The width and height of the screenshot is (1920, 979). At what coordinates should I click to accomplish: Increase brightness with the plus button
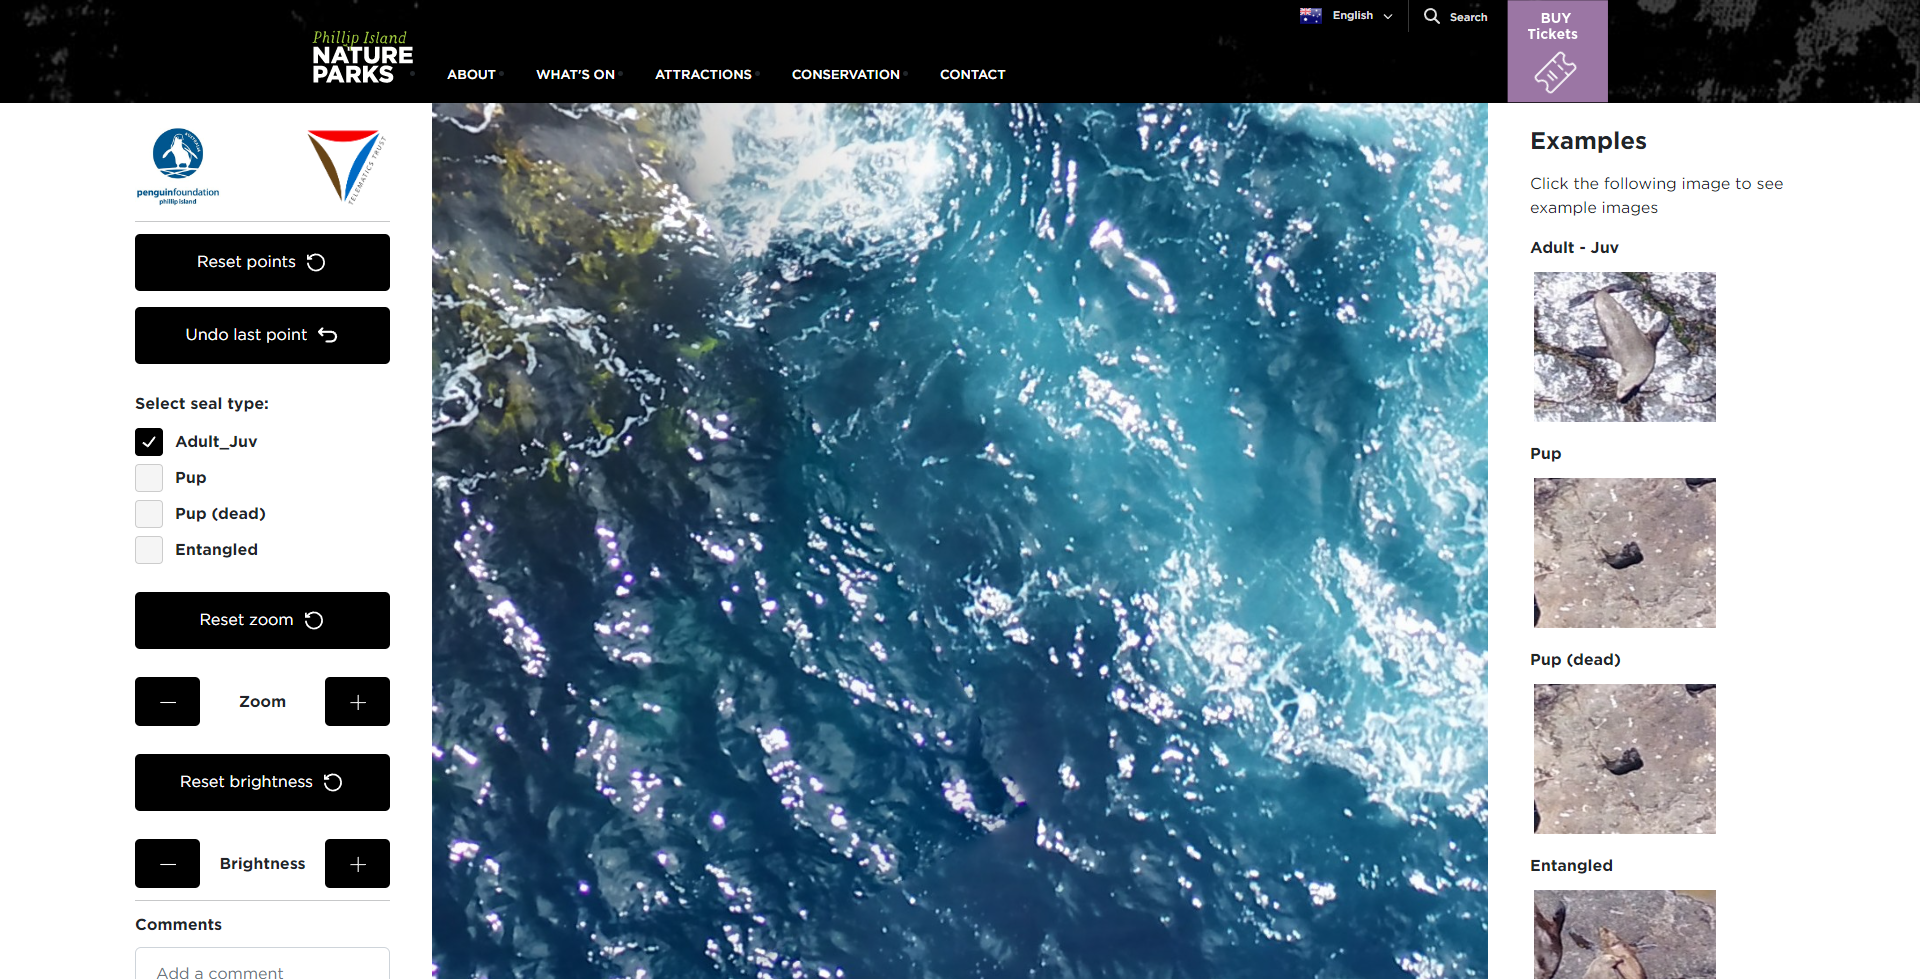[x=357, y=864]
